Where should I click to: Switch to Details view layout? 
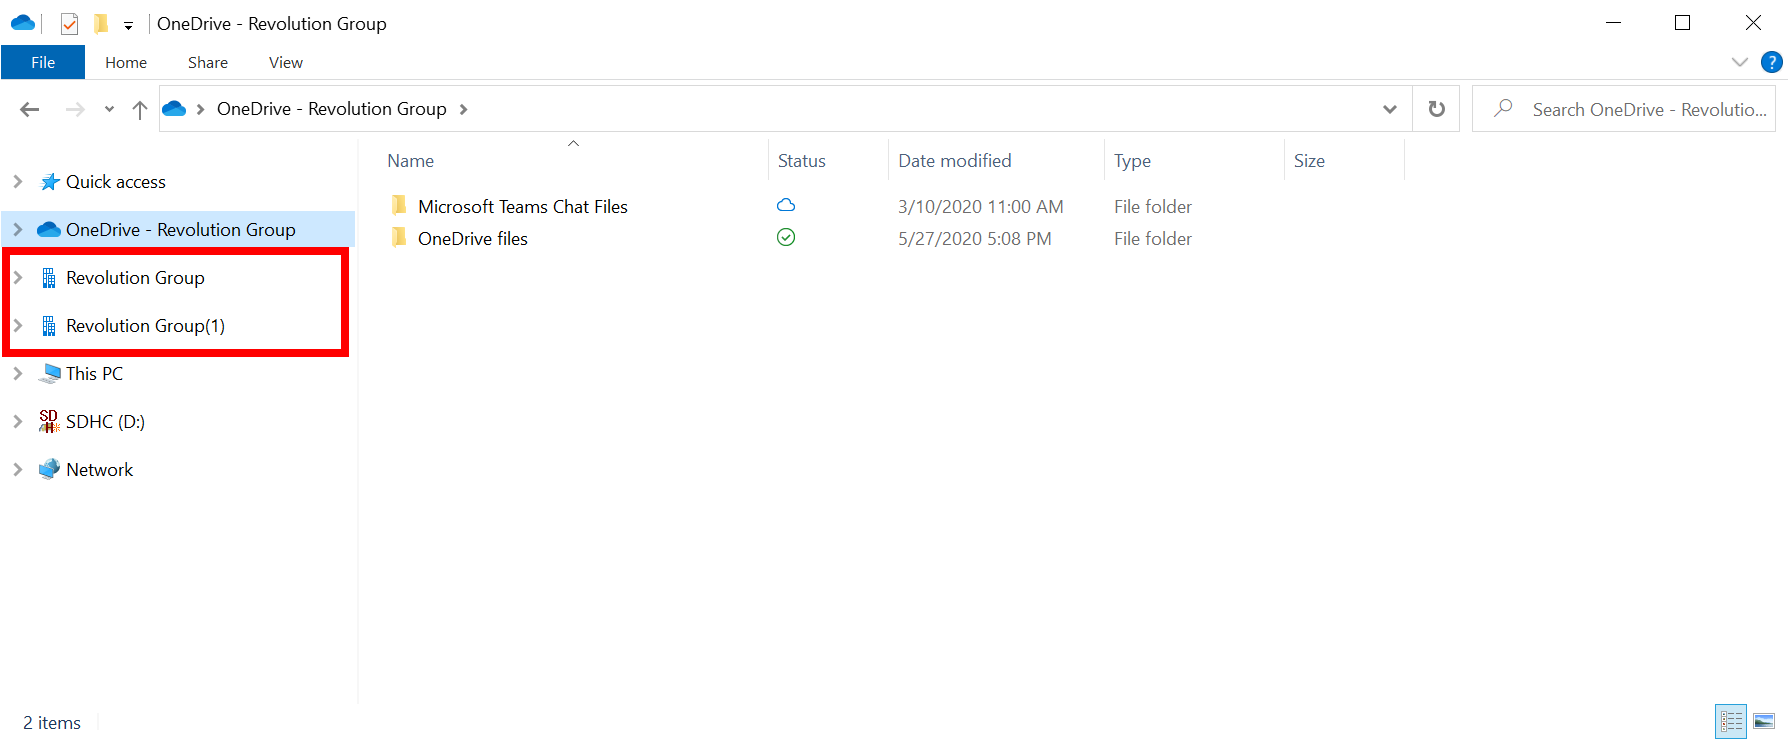tap(1731, 722)
